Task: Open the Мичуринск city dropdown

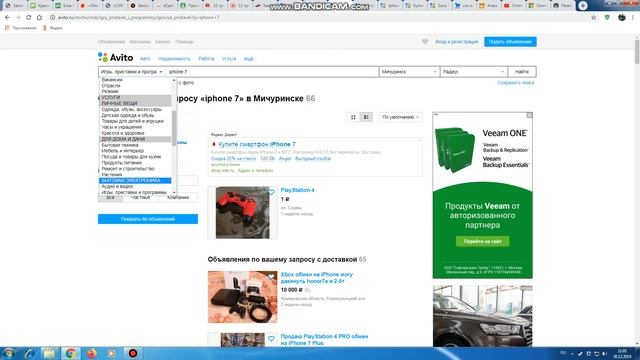Action: click(409, 72)
